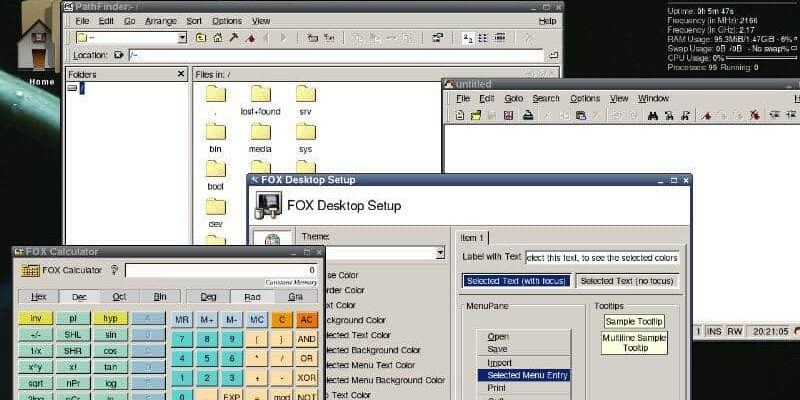This screenshot has width=800, height=400.
Task: Switch PathFinder to detailed list view
Action: click(x=499, y=38)
